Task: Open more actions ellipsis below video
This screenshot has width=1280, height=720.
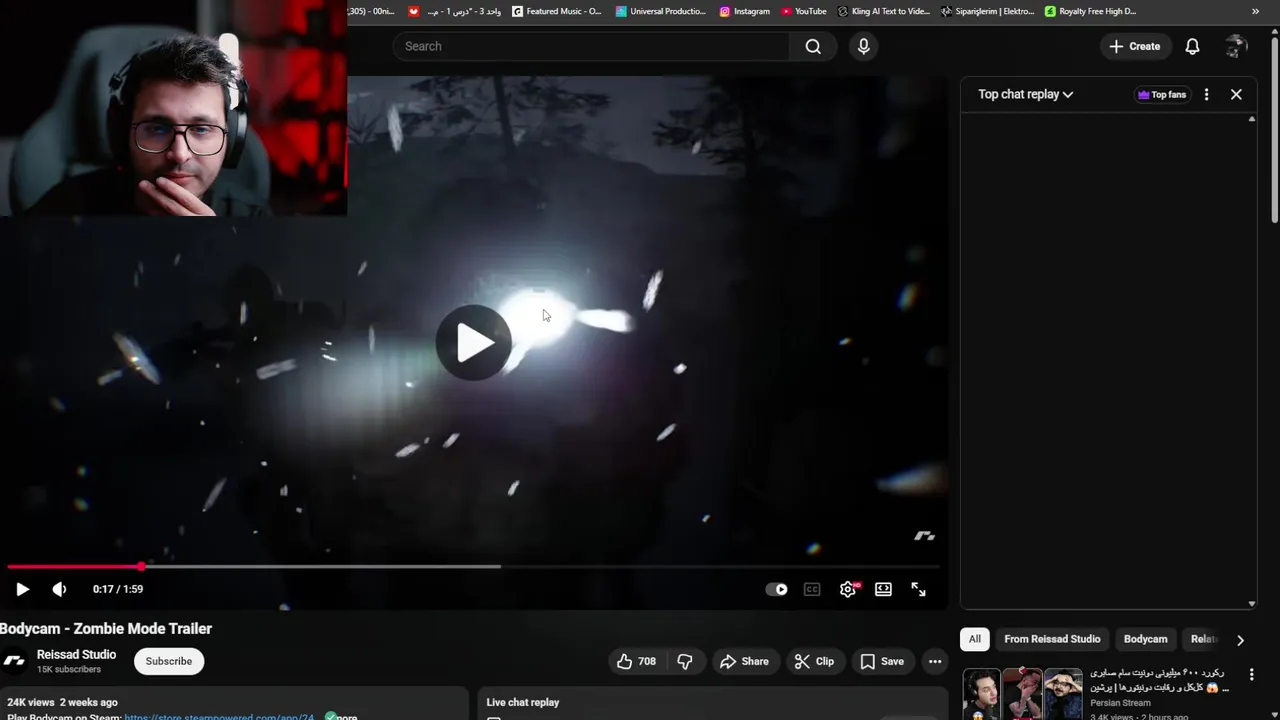Action: click(935, 661)
